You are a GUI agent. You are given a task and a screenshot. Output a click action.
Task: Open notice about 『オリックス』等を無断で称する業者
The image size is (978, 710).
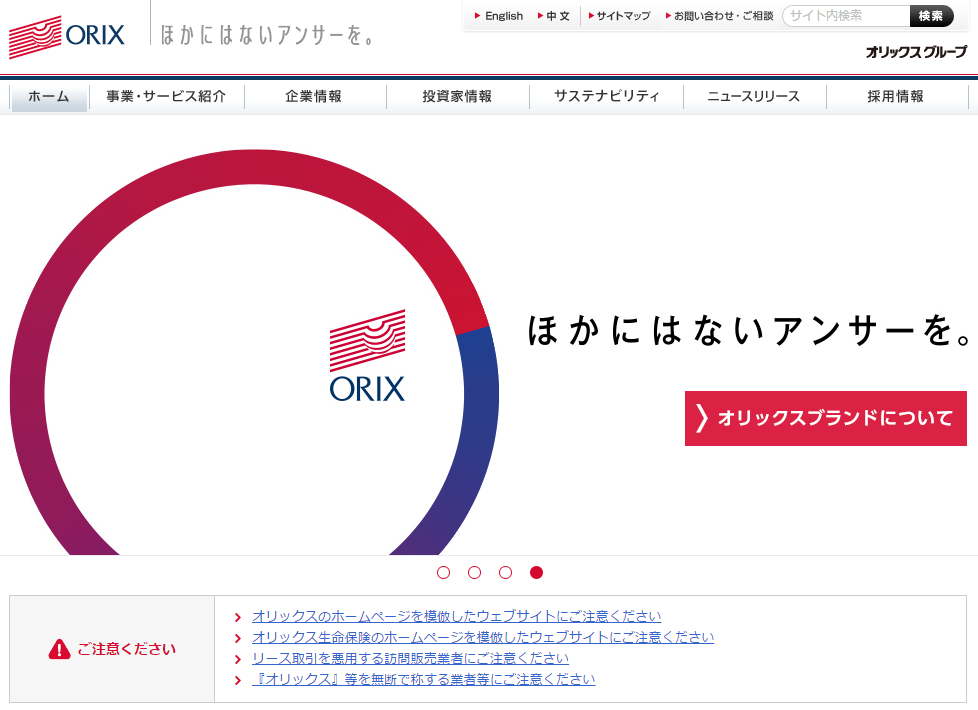pos(424,680)
